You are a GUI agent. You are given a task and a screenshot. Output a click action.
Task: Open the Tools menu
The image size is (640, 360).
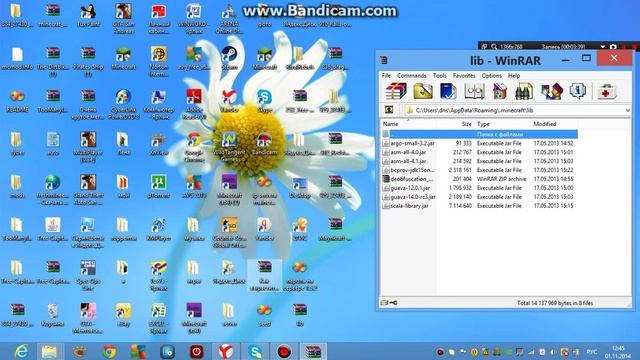[440, 76]
